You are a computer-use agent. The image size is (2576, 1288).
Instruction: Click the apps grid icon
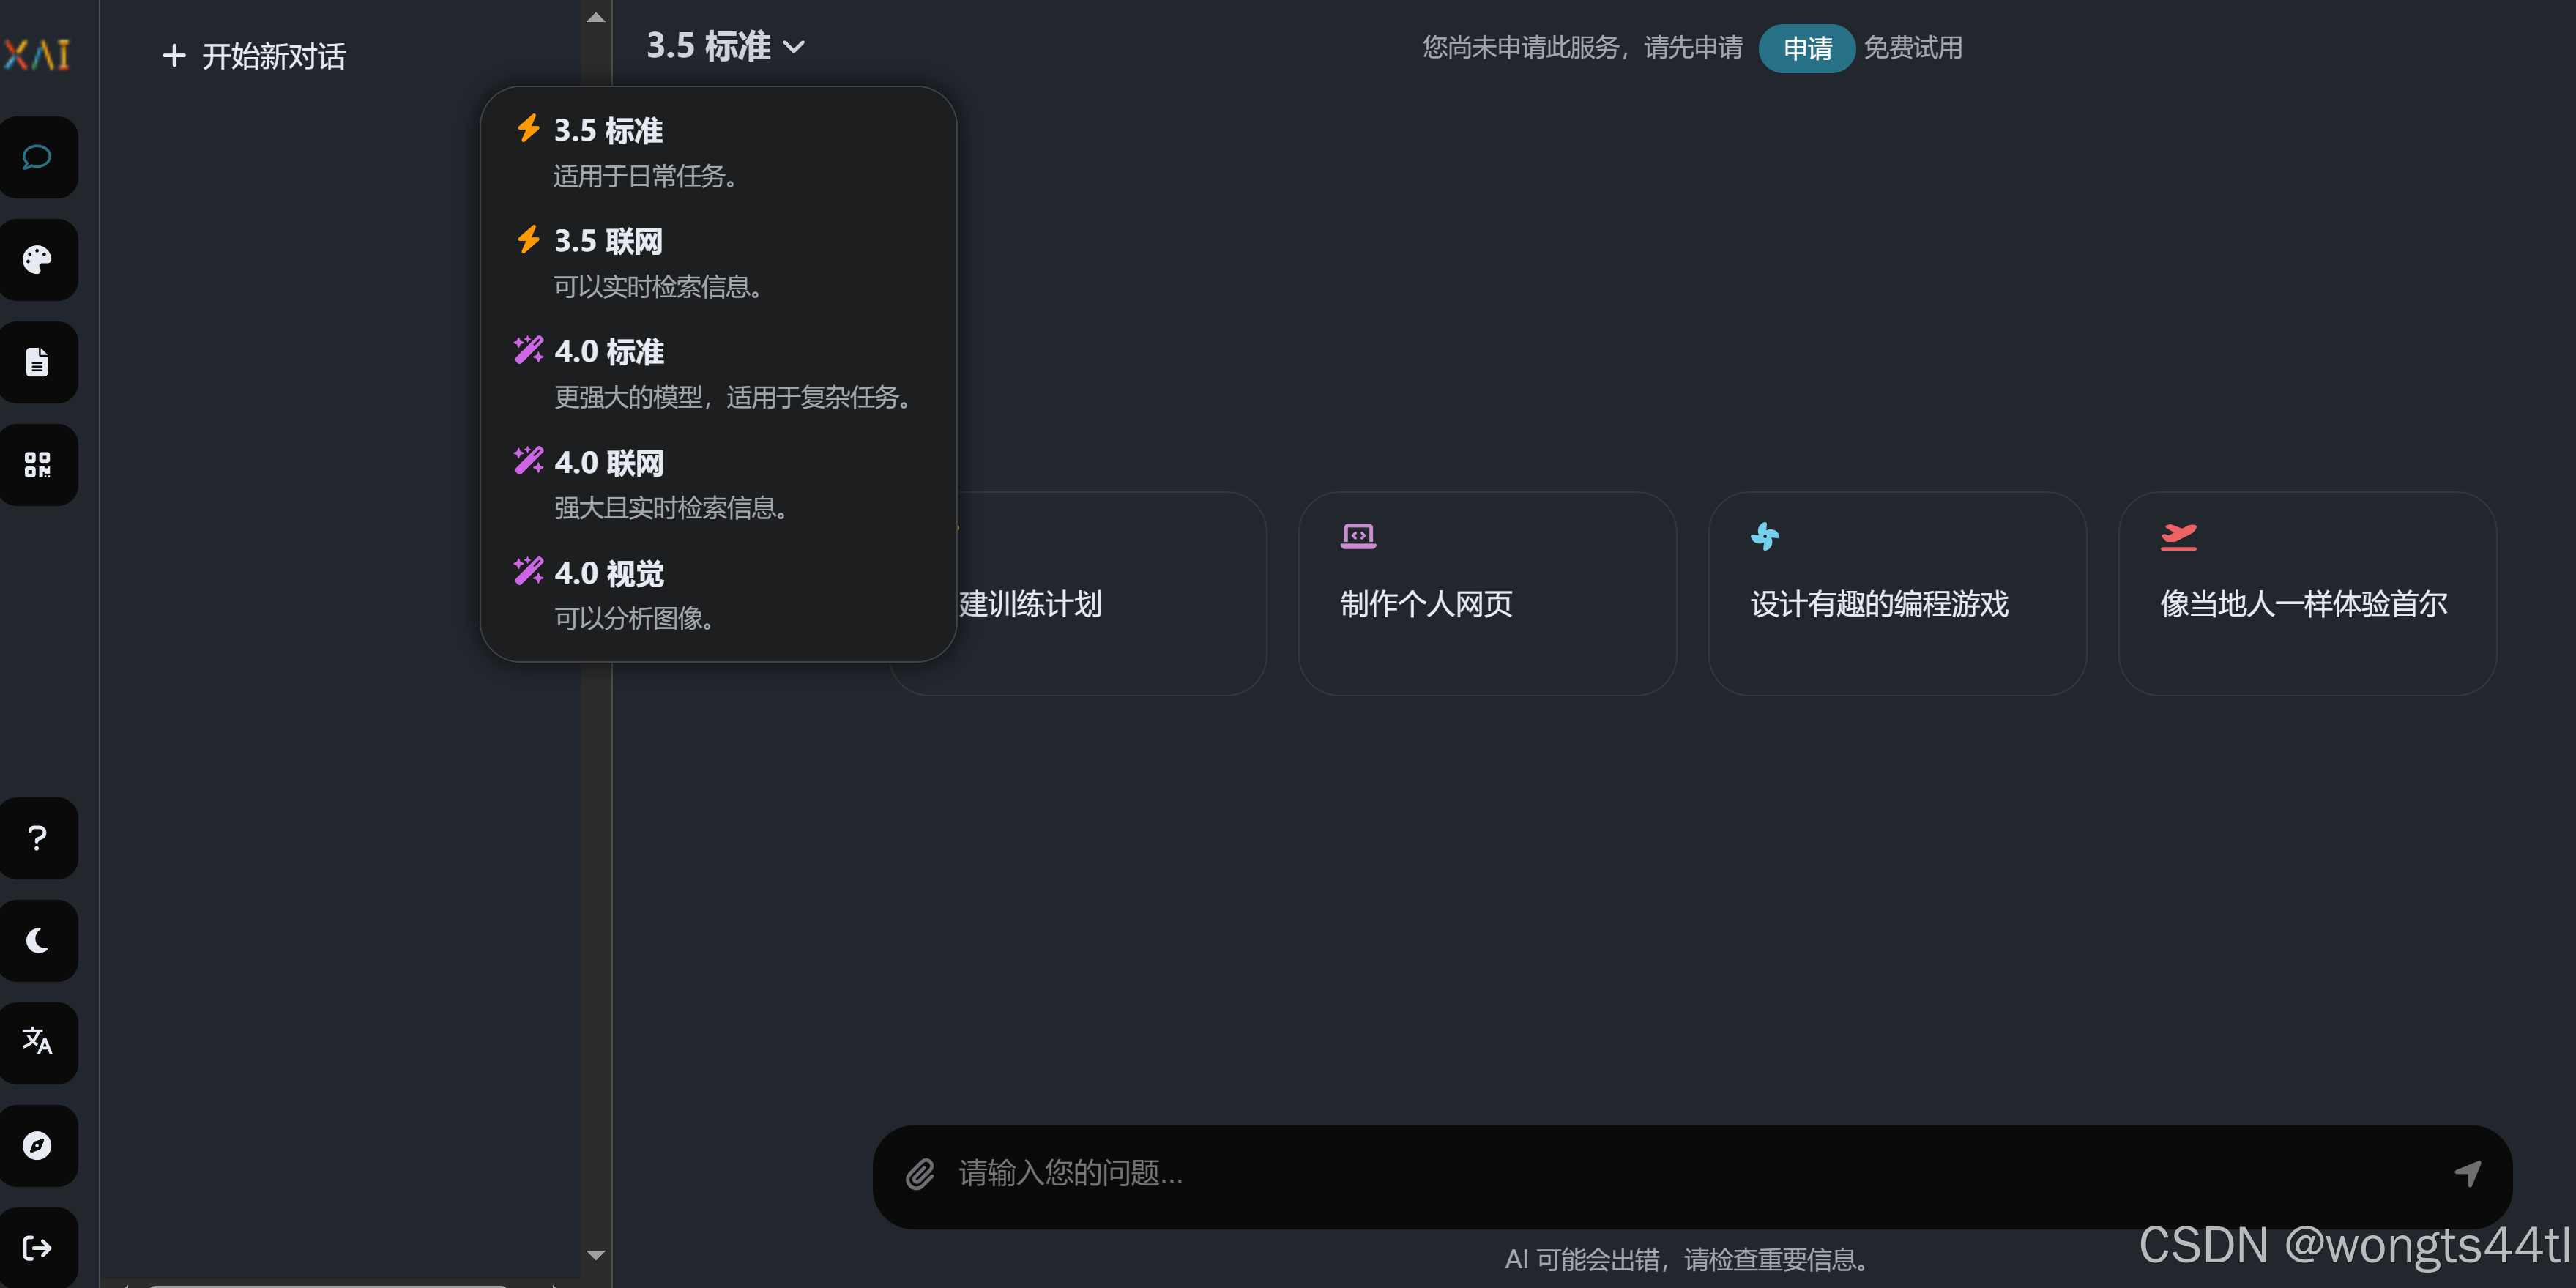[x=37, y=465]
